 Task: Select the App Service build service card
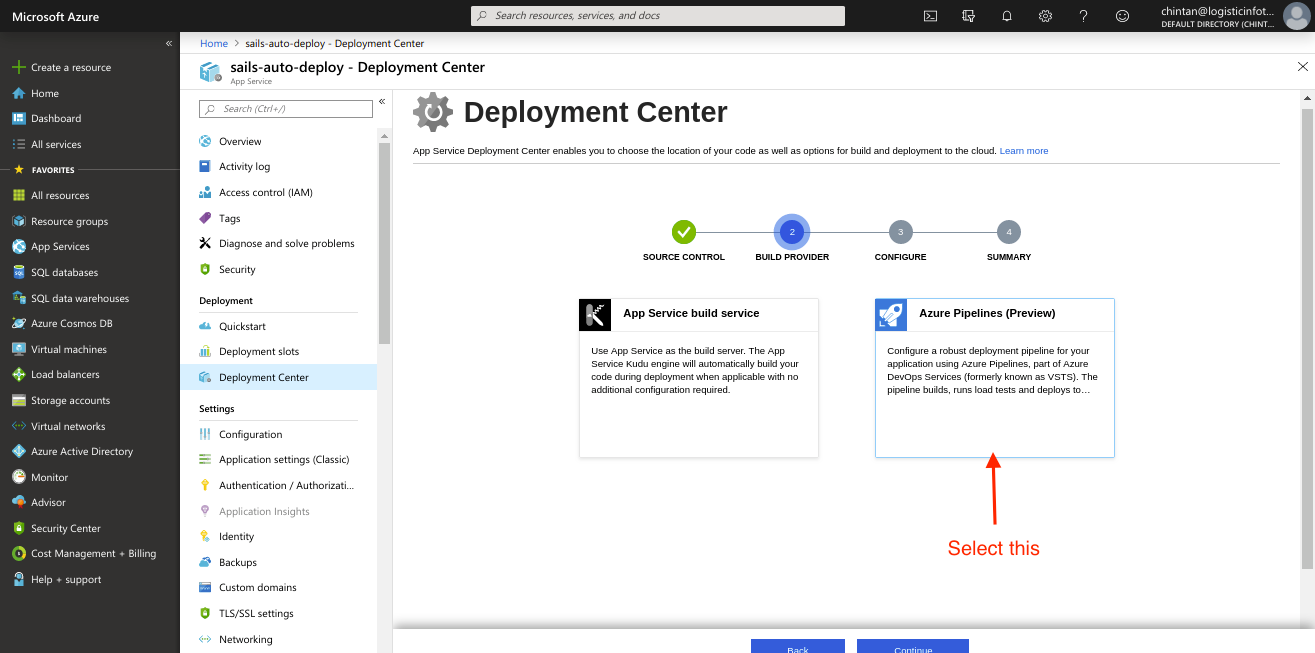pos(699,378)
